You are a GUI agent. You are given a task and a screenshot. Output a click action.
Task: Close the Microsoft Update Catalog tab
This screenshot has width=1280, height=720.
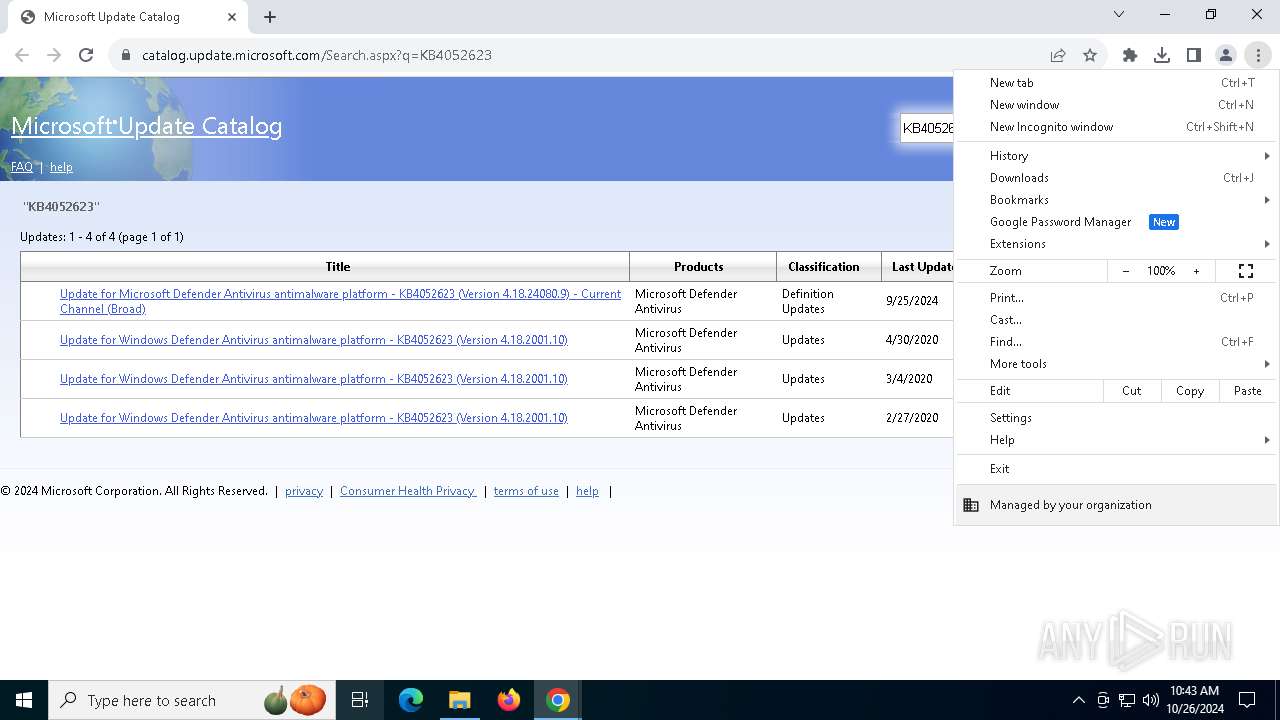coord(232,17)
